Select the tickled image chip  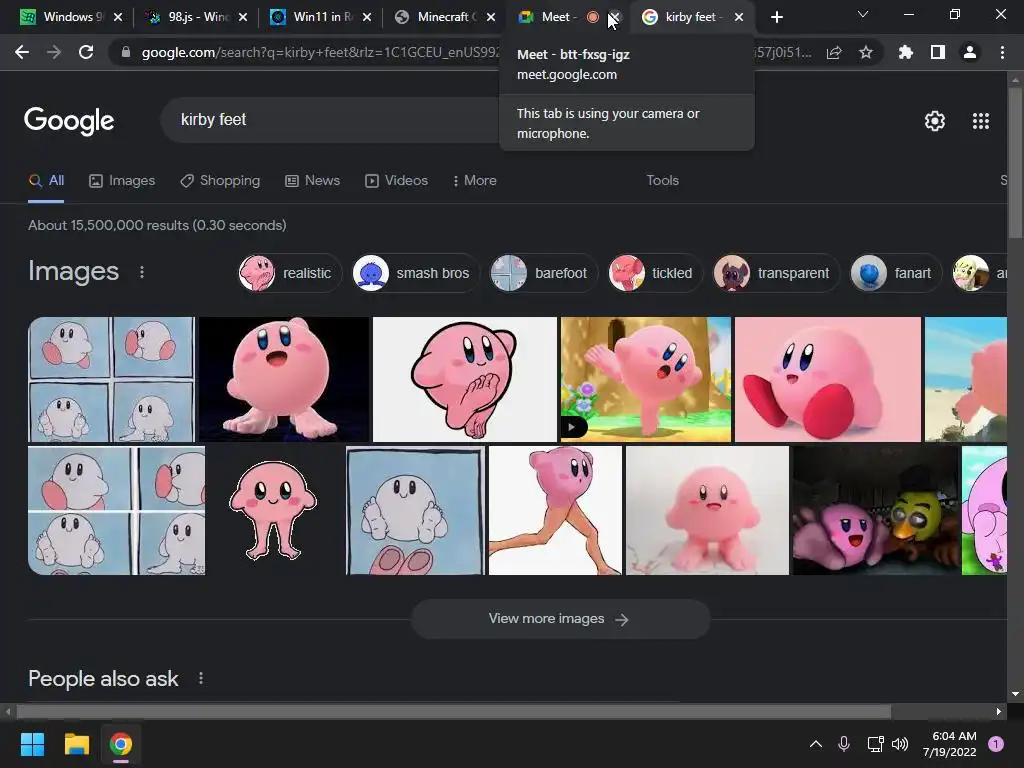click(654, 273)
